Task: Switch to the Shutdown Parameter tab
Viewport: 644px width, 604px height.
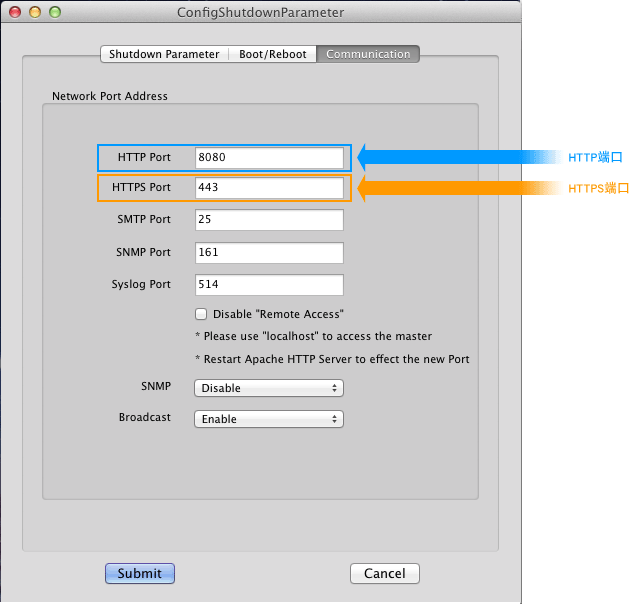Action: 164,54
